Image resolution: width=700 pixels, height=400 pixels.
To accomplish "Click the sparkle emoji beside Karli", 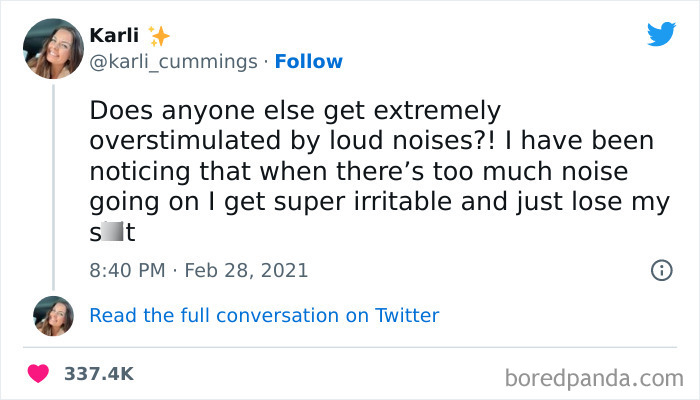I will (158, 36).
